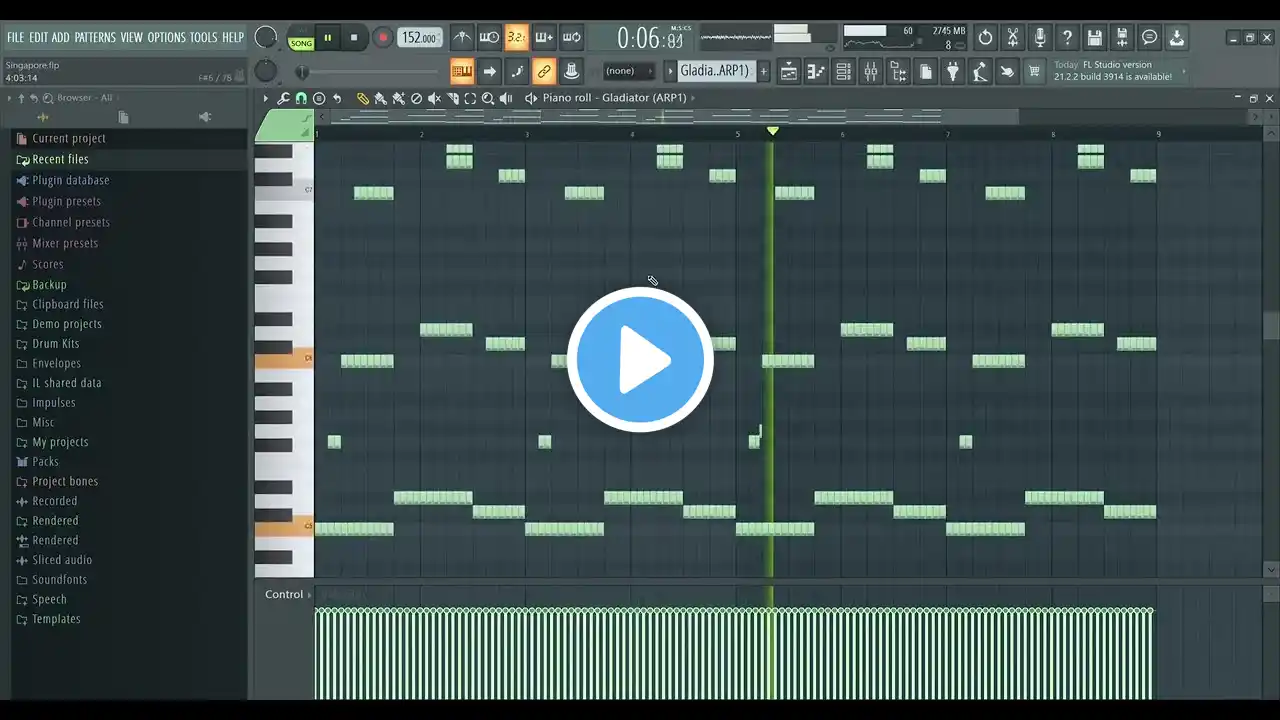Open the piano roll wrench tools menu

(x=283, y=98)
